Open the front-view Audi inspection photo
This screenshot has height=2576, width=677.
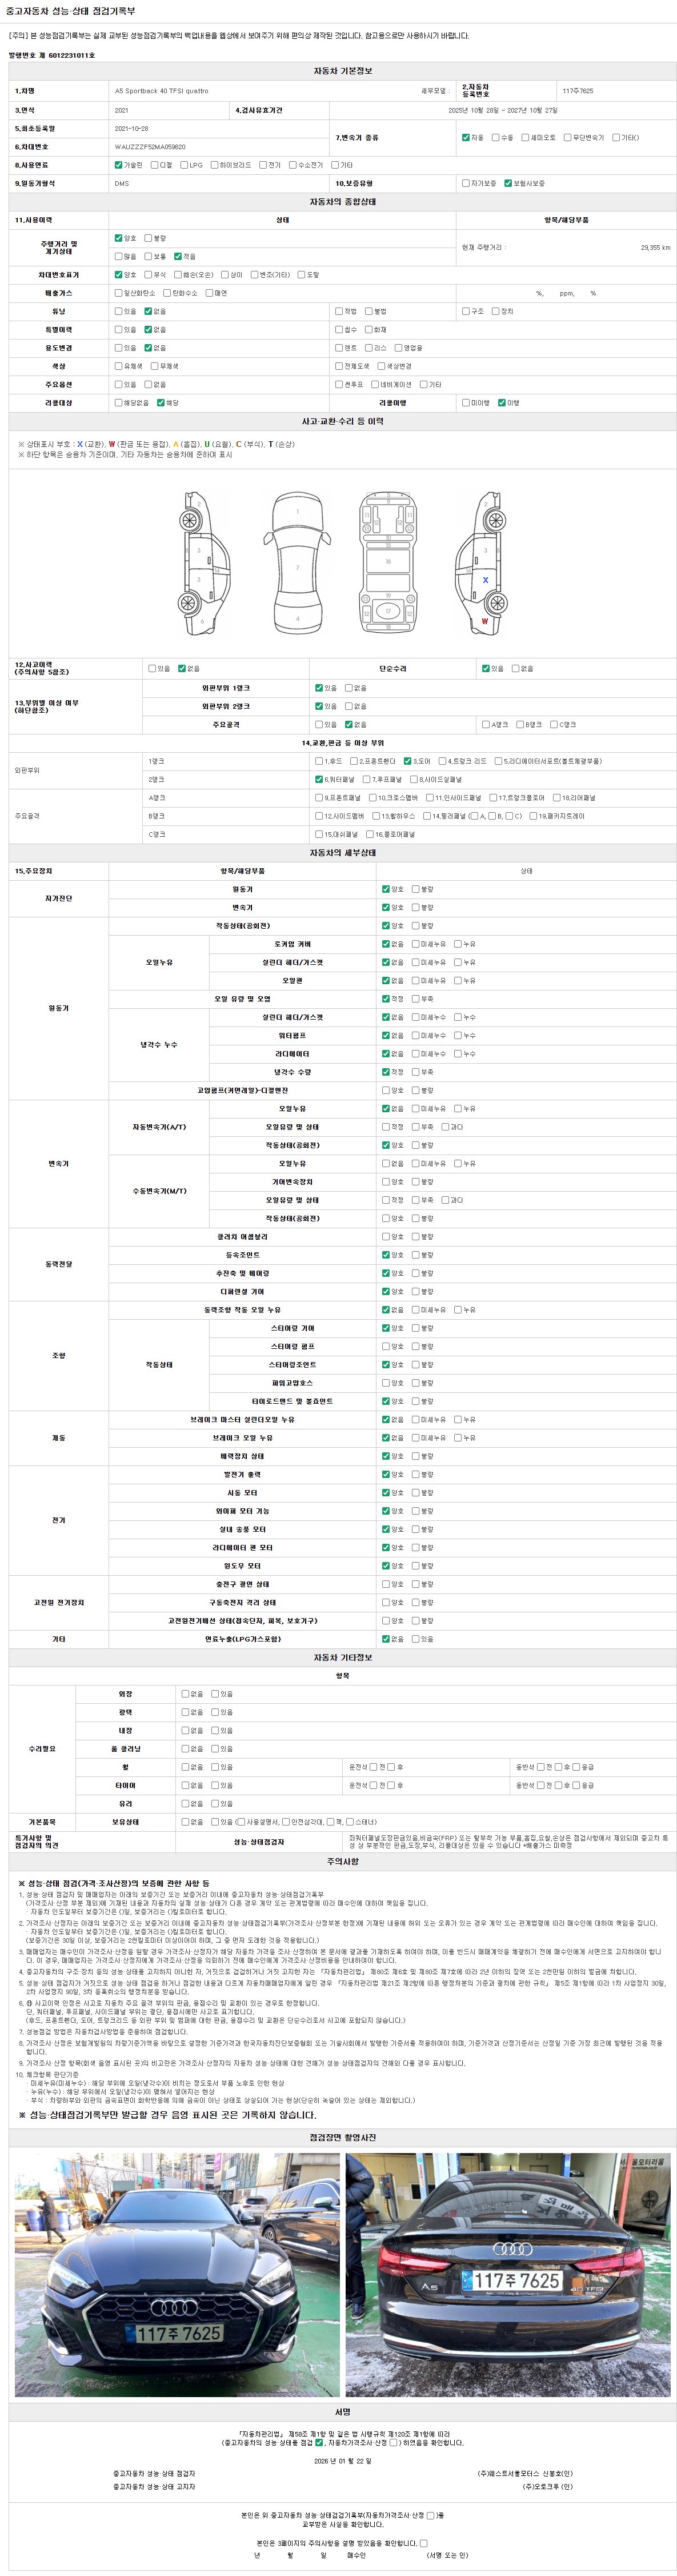(176, 2276)
